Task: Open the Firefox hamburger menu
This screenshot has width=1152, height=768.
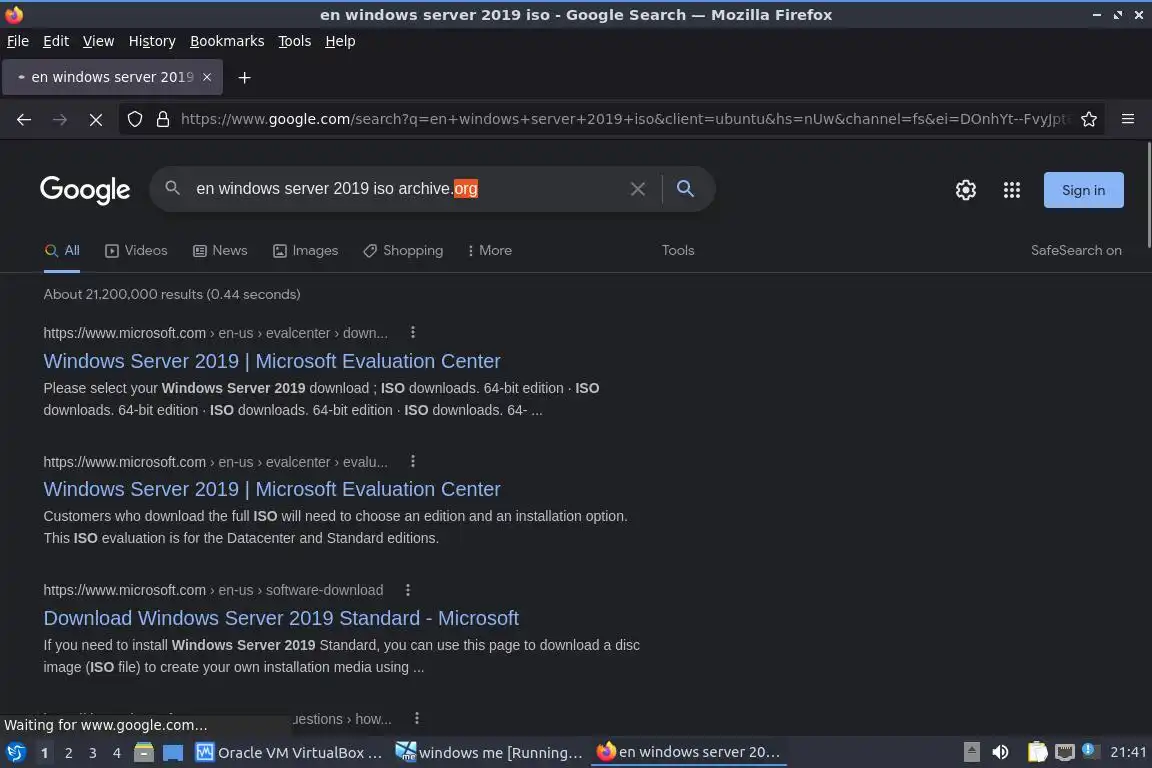Action: click(x=1128, y=119)
